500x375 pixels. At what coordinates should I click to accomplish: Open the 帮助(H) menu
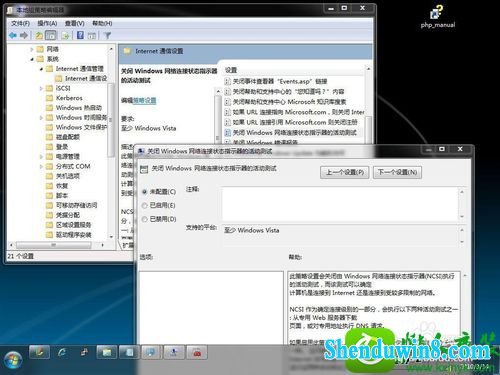tap(102, 23)
